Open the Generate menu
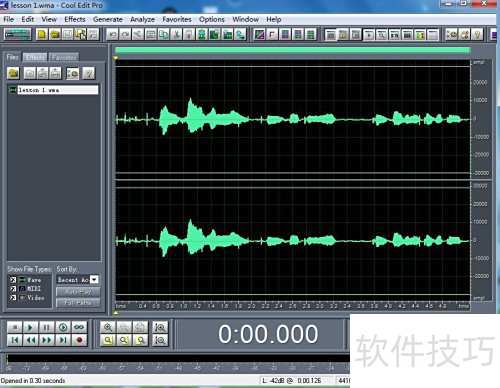 click(x=108, y=19)
